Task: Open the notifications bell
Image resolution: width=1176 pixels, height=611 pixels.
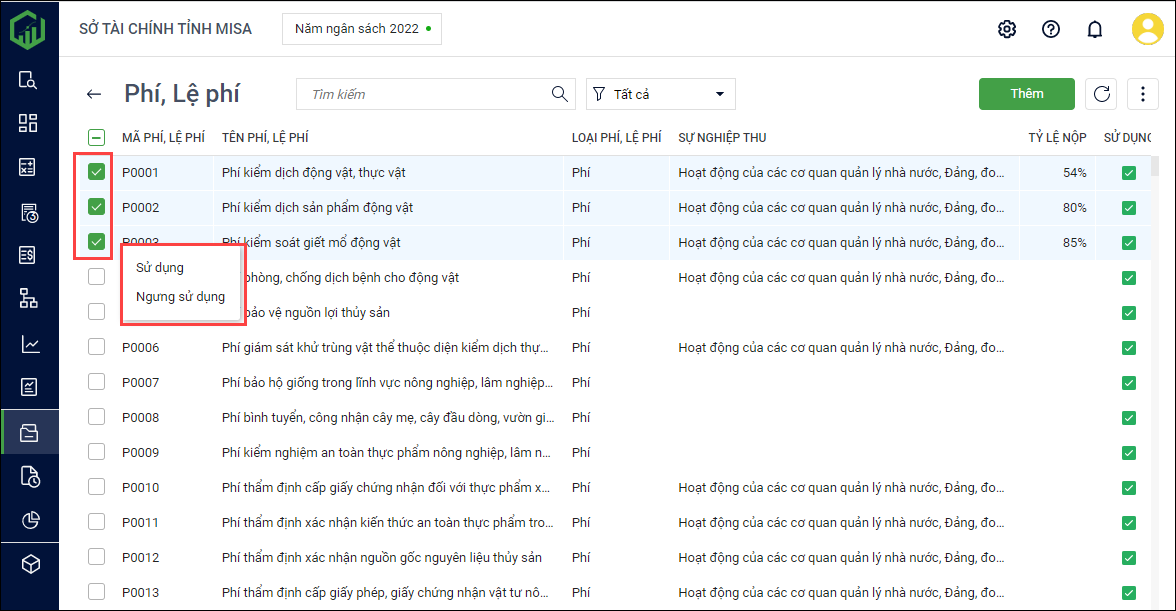Action: click(x=1095, y=29)
